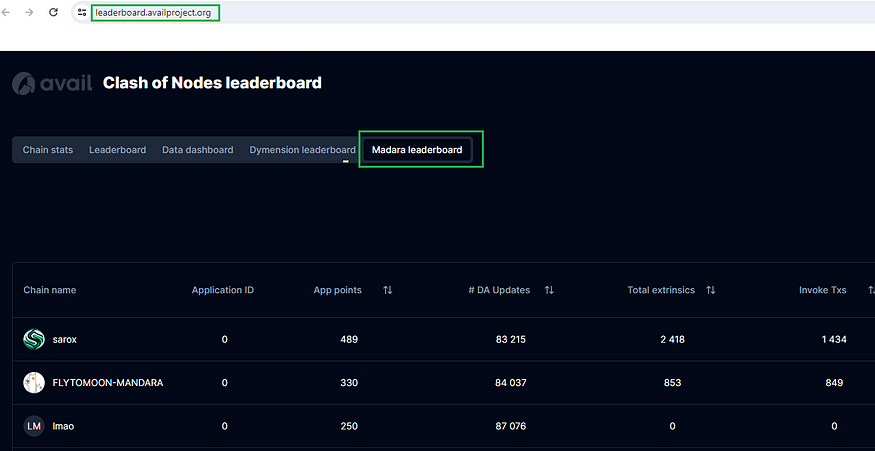Click the # DA Updates header label
Image resolution: width=875 pixels, height=451 pixels.
click(499, 290)
